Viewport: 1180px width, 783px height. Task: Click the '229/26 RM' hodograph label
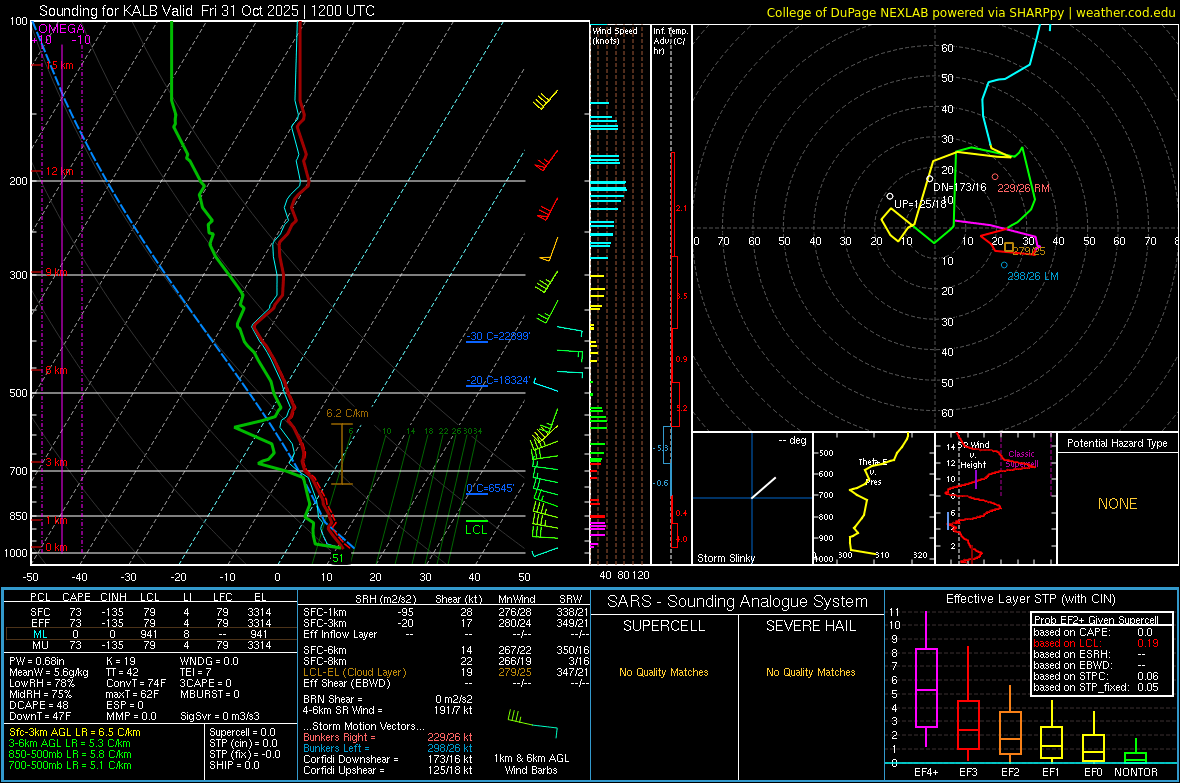1023,188
